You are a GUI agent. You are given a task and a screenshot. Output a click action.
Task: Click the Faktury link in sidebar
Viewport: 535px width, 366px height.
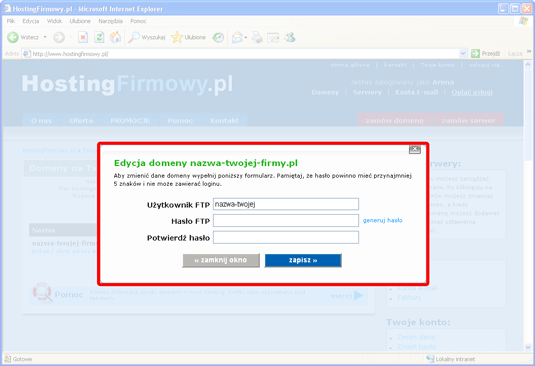(409, 297)
